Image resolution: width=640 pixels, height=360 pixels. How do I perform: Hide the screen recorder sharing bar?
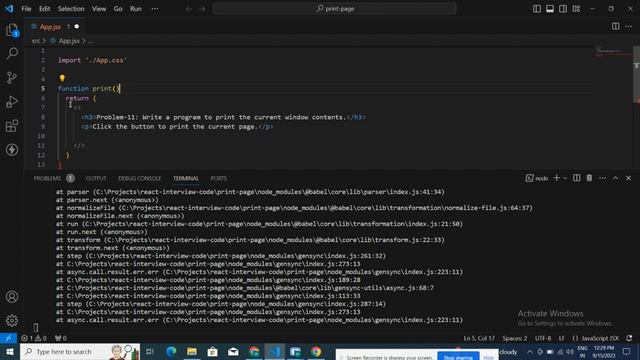click(489, 357)
